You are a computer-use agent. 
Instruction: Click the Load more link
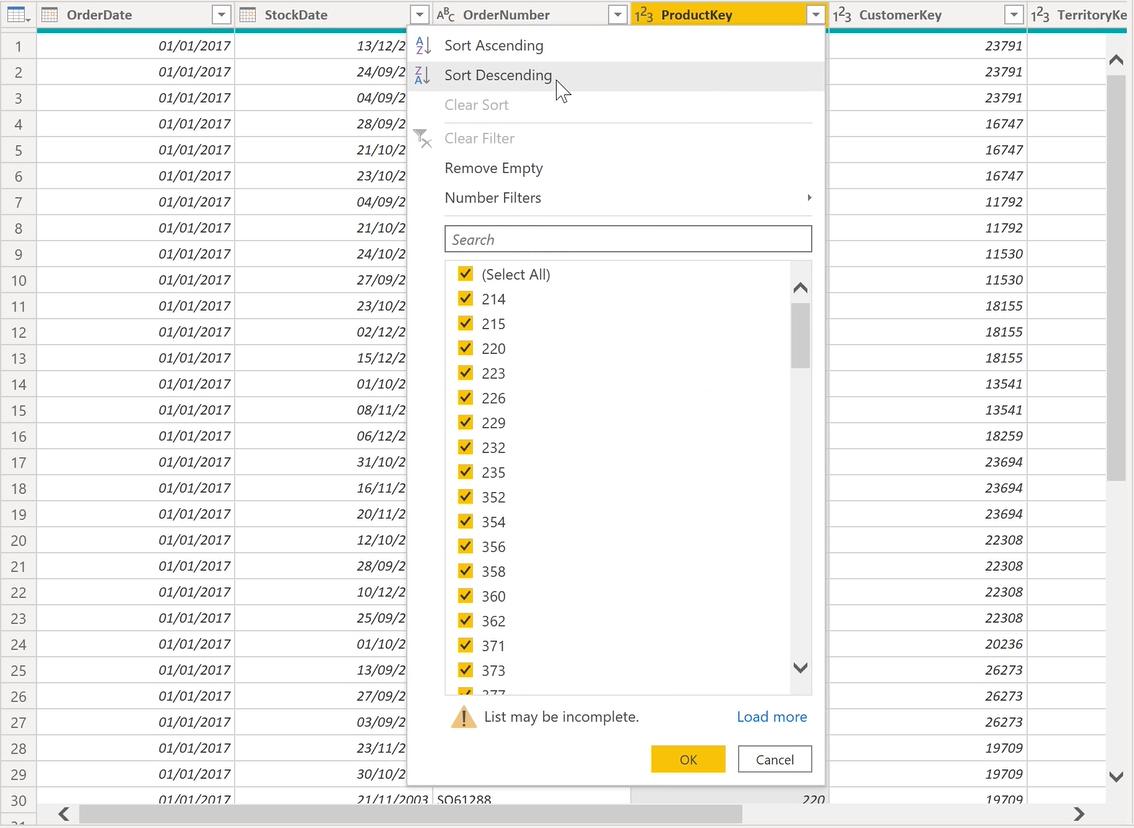771,717
